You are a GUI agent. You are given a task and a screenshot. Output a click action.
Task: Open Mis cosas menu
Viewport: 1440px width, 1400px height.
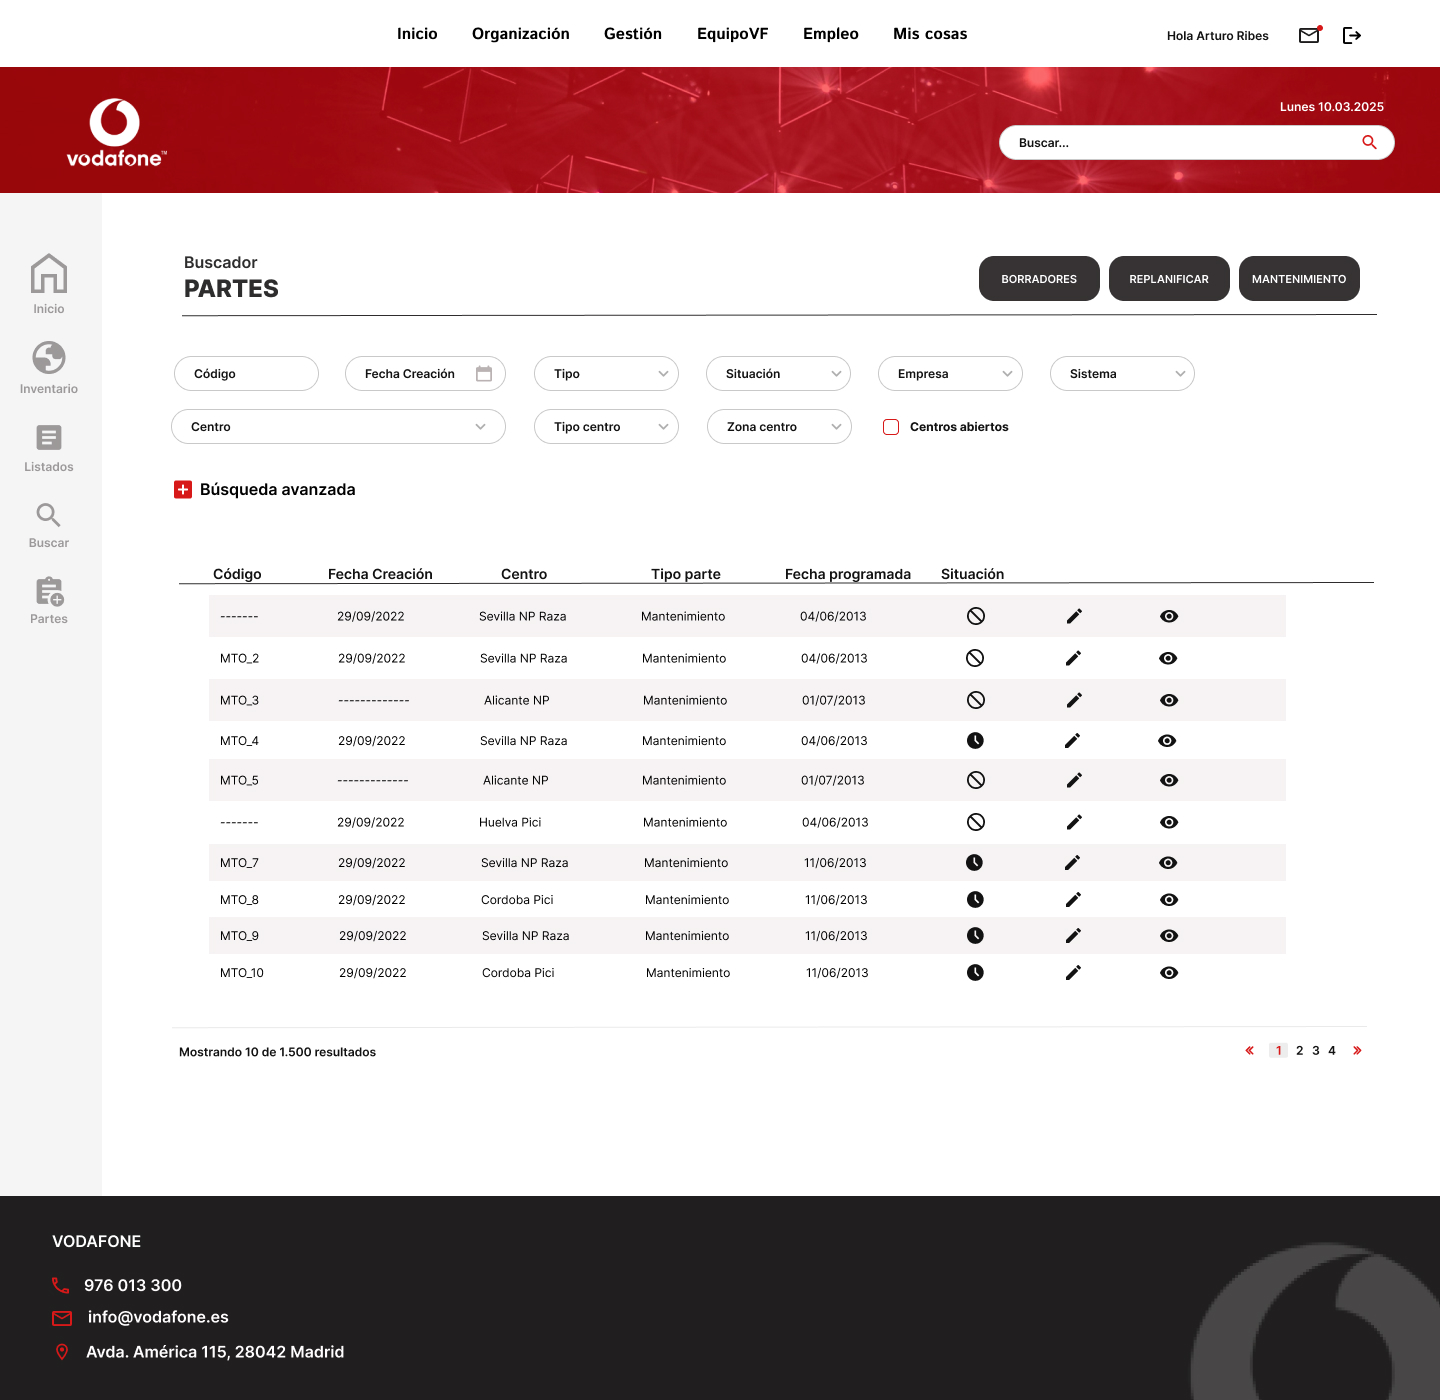[930, 34]
